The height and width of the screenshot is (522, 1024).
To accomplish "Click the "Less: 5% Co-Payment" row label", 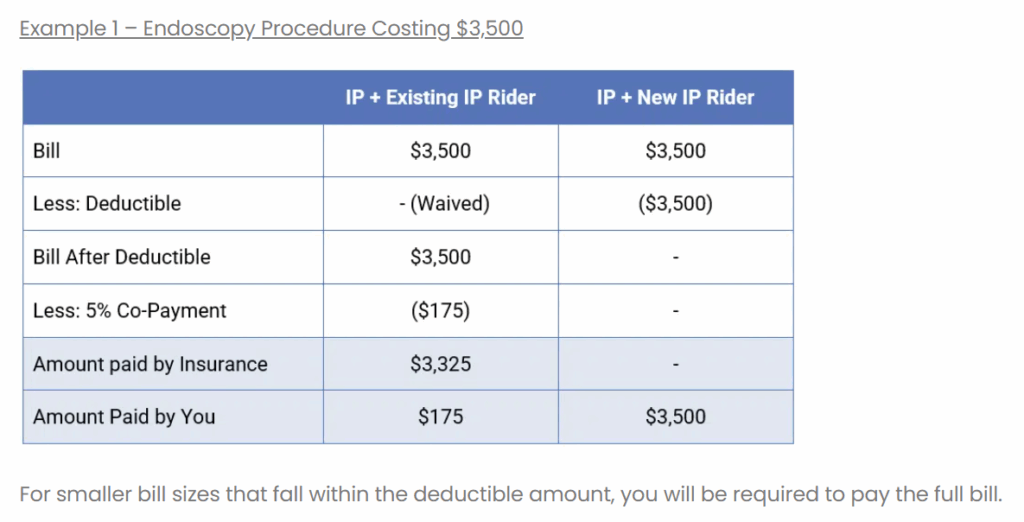I will tap(130, 310).
